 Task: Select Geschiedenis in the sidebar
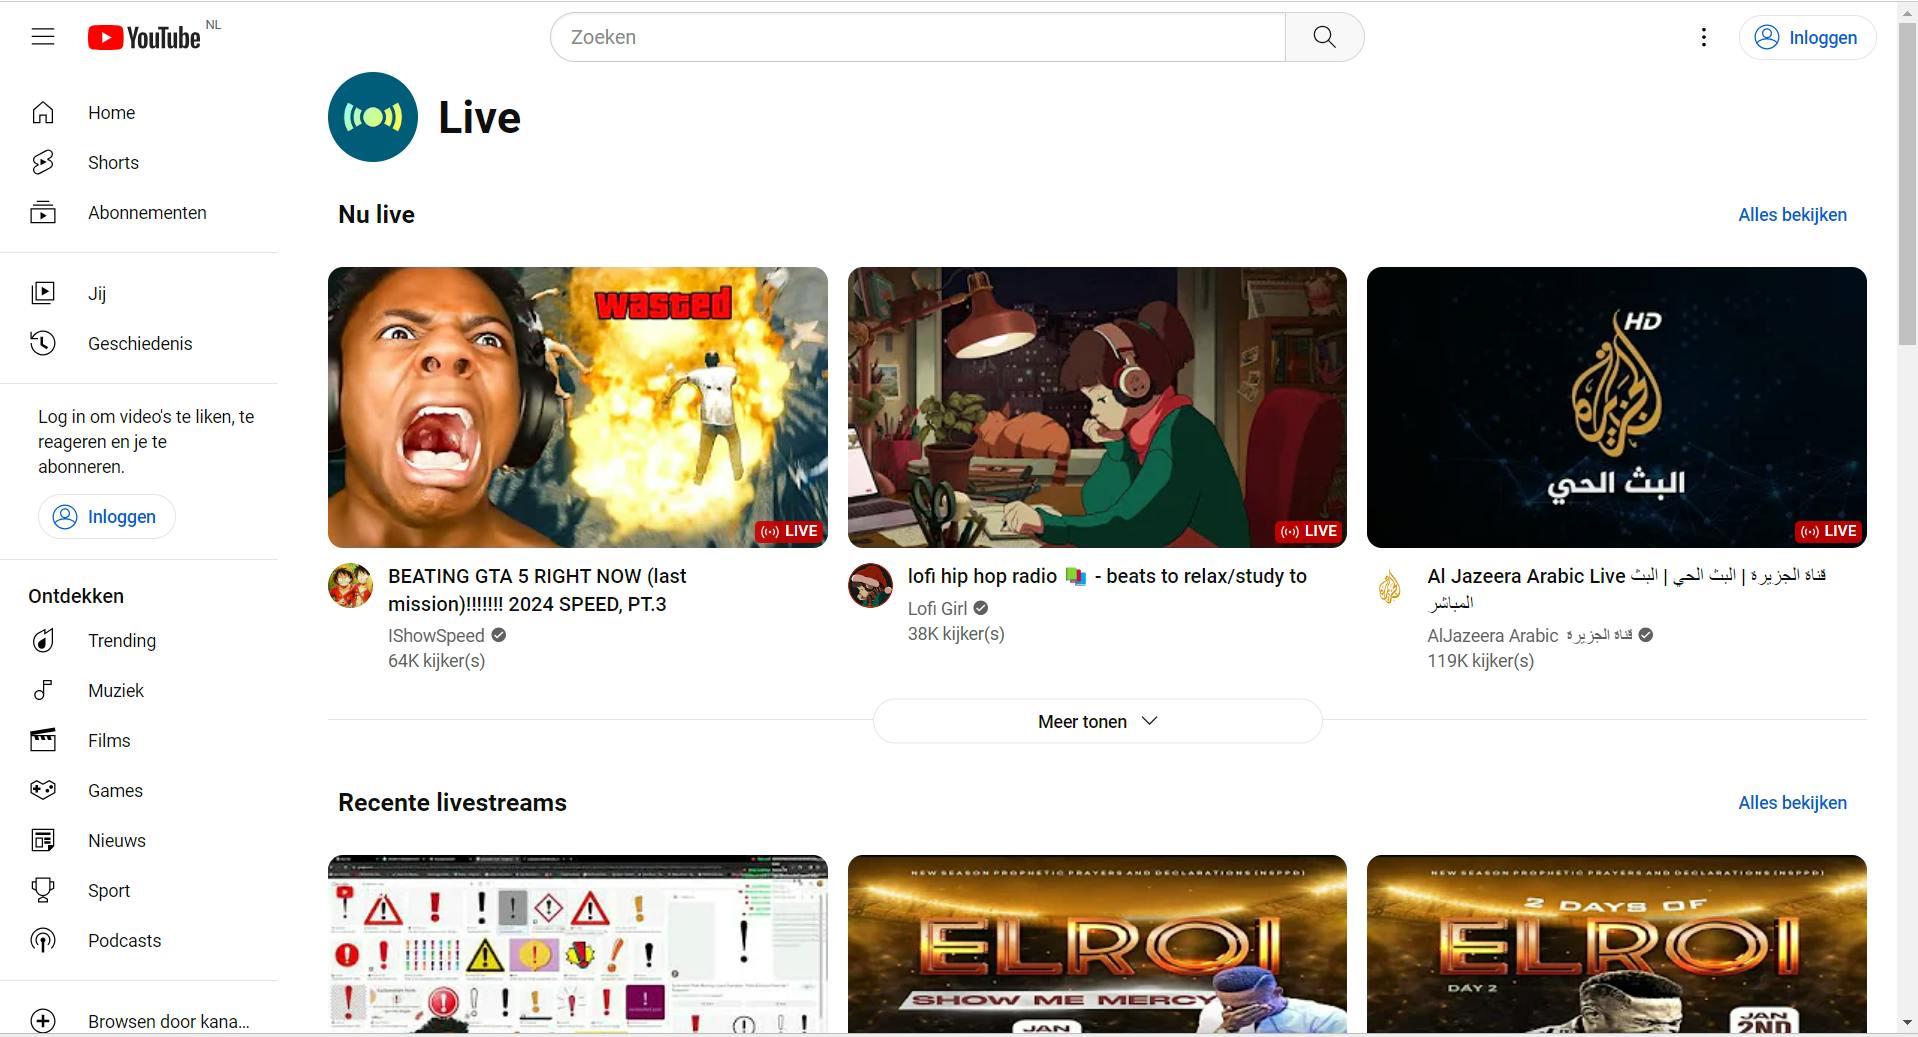pyautogui.click(x=139, y=344)
